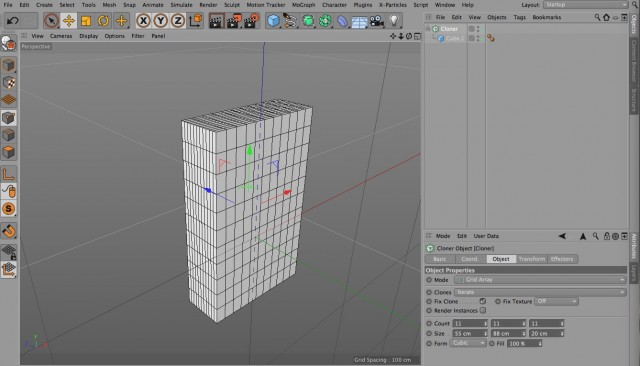This screenshot has width=640, height=366.
Task: Activate the Move tool
Action: 69,20
